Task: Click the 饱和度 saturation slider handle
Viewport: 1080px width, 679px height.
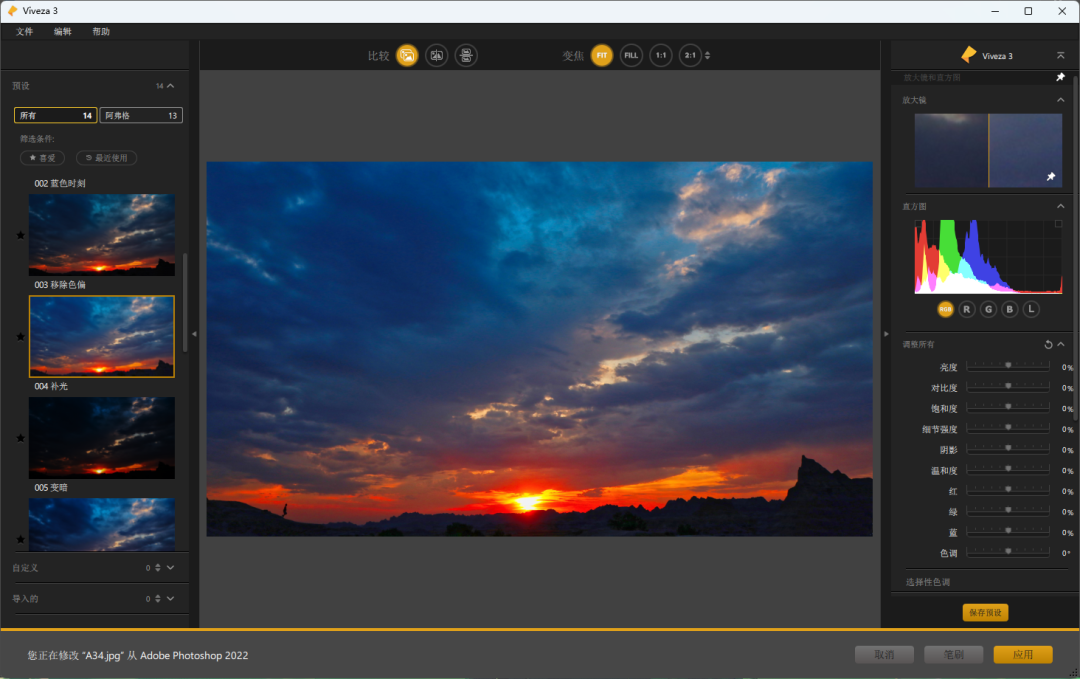Action: click(x=1008, y=407)
